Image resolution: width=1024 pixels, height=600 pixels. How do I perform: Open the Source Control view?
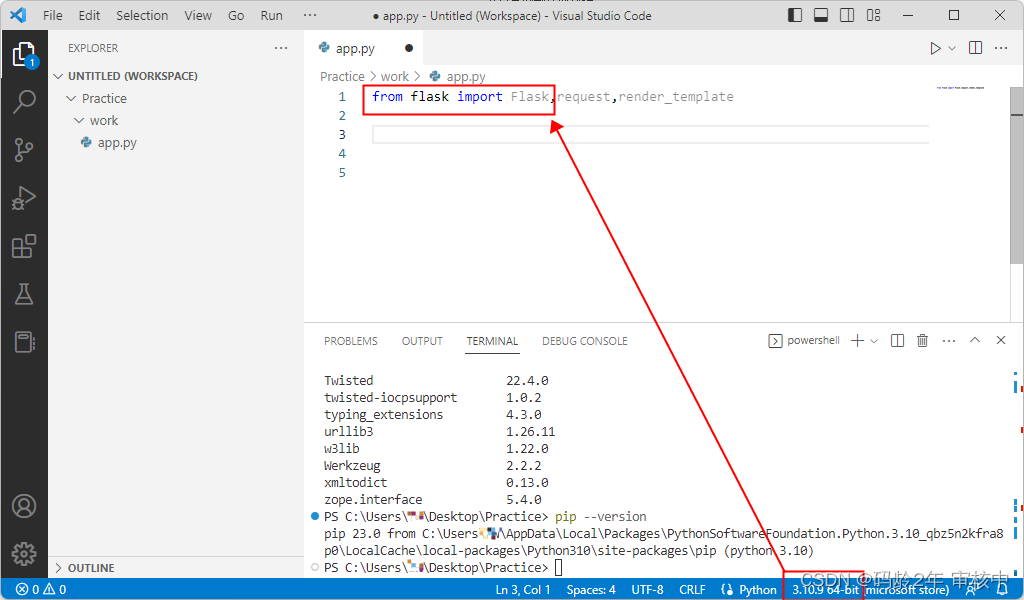24,150
